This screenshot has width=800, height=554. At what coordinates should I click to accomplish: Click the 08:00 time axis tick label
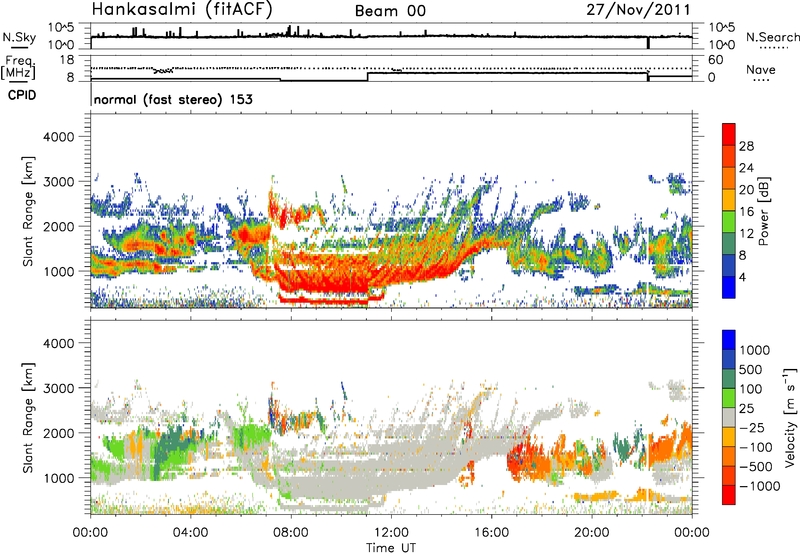point(290,533)
